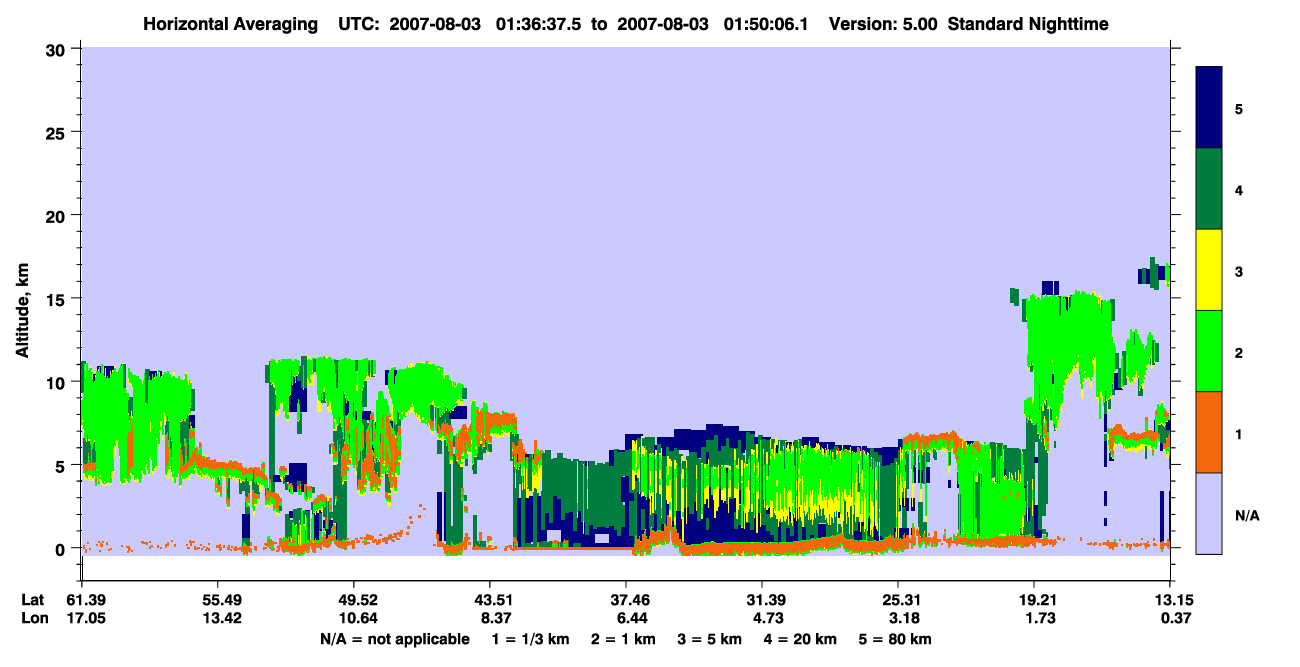Click the '5 = 80 km' caption
Viewport: 1300px width, 667px height.
click(896, 638)
